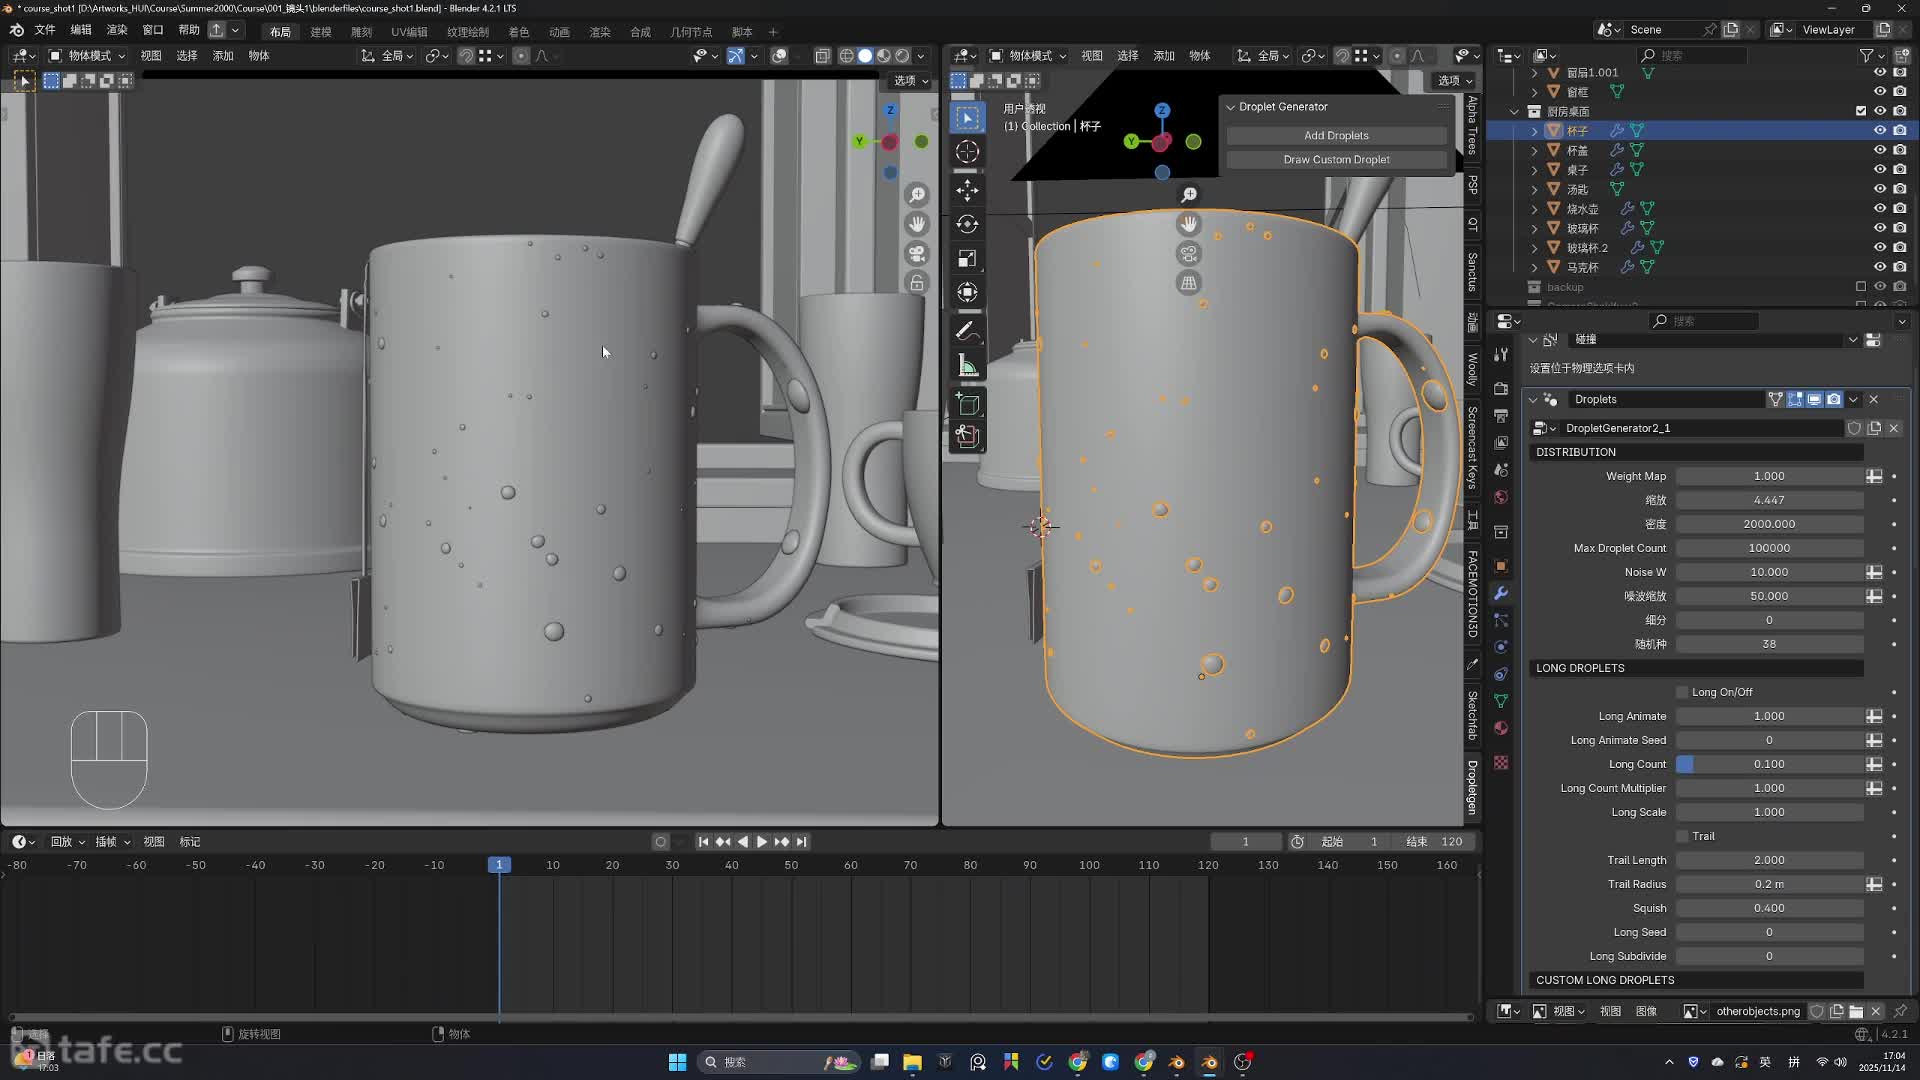
Task: Open the 物体模式 mode dropdown in left viewport
Action: (x=88, y=56)
